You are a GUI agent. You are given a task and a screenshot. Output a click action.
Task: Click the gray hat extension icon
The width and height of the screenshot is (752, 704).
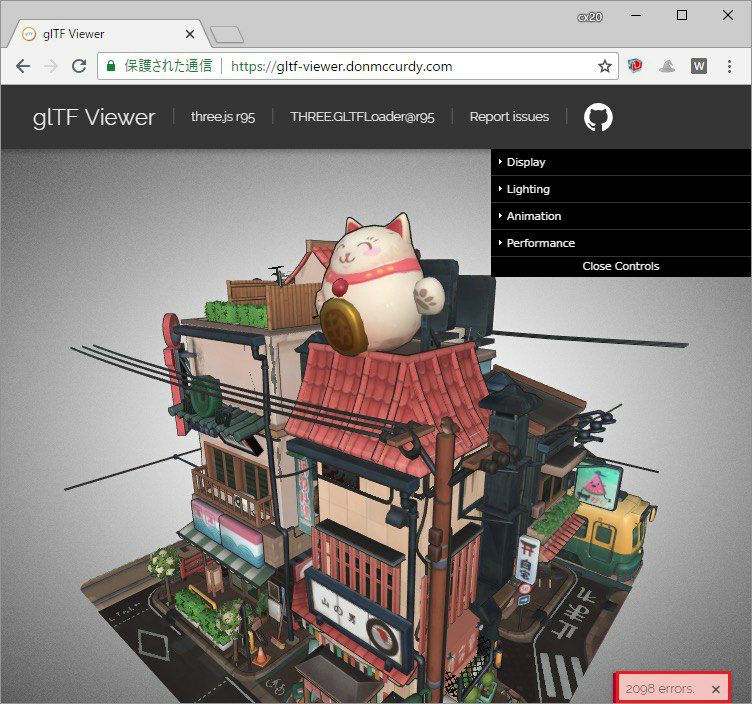coord(667,66)
